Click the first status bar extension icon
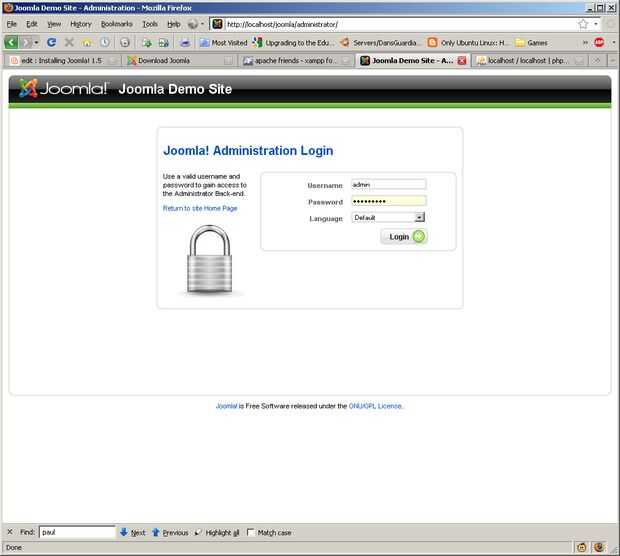Image resolution: width=620 pixels, height=556 pixels. click(x=582, y=547)
